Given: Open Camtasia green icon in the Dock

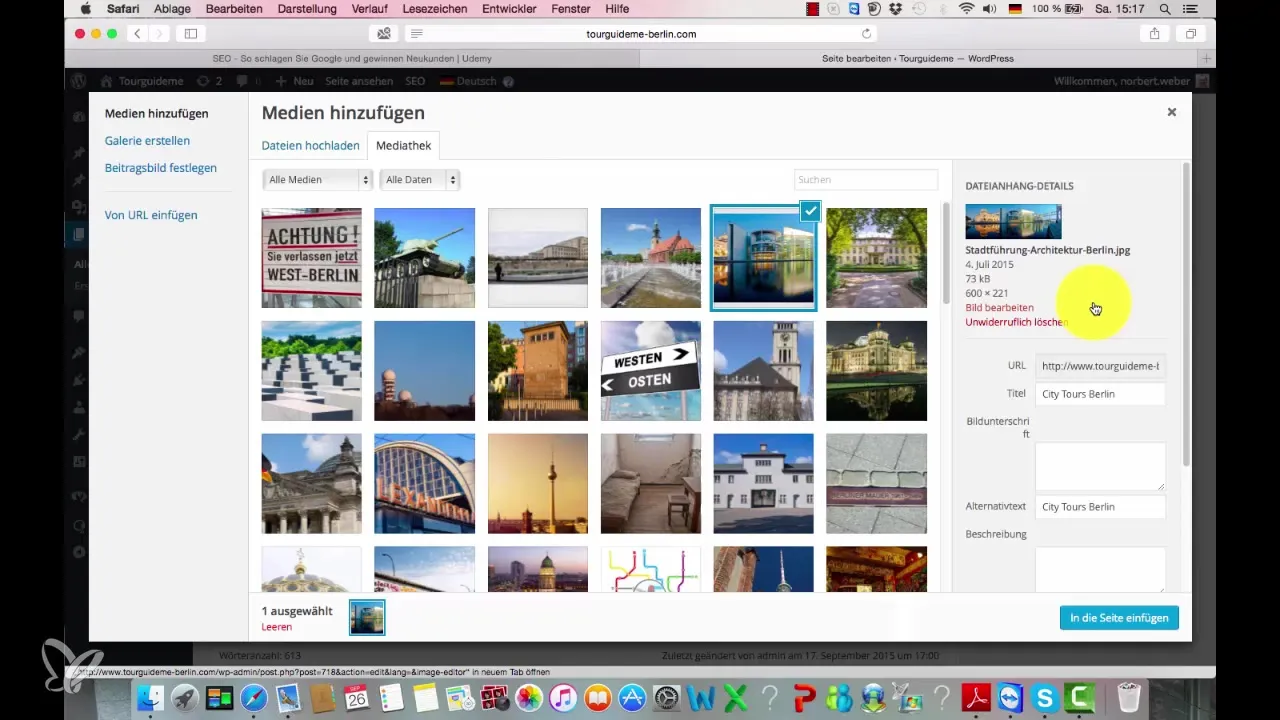Looking at the screenshot, I should pos(1078,698).
